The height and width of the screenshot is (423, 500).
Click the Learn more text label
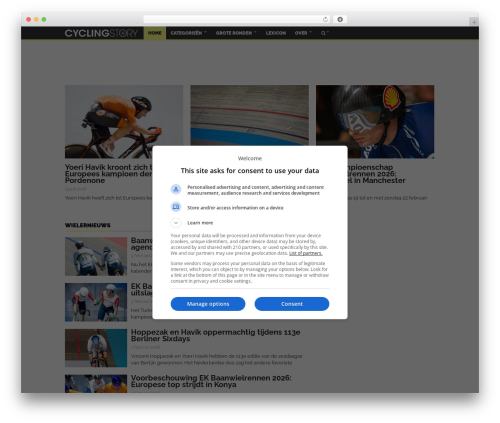[200, 223]
